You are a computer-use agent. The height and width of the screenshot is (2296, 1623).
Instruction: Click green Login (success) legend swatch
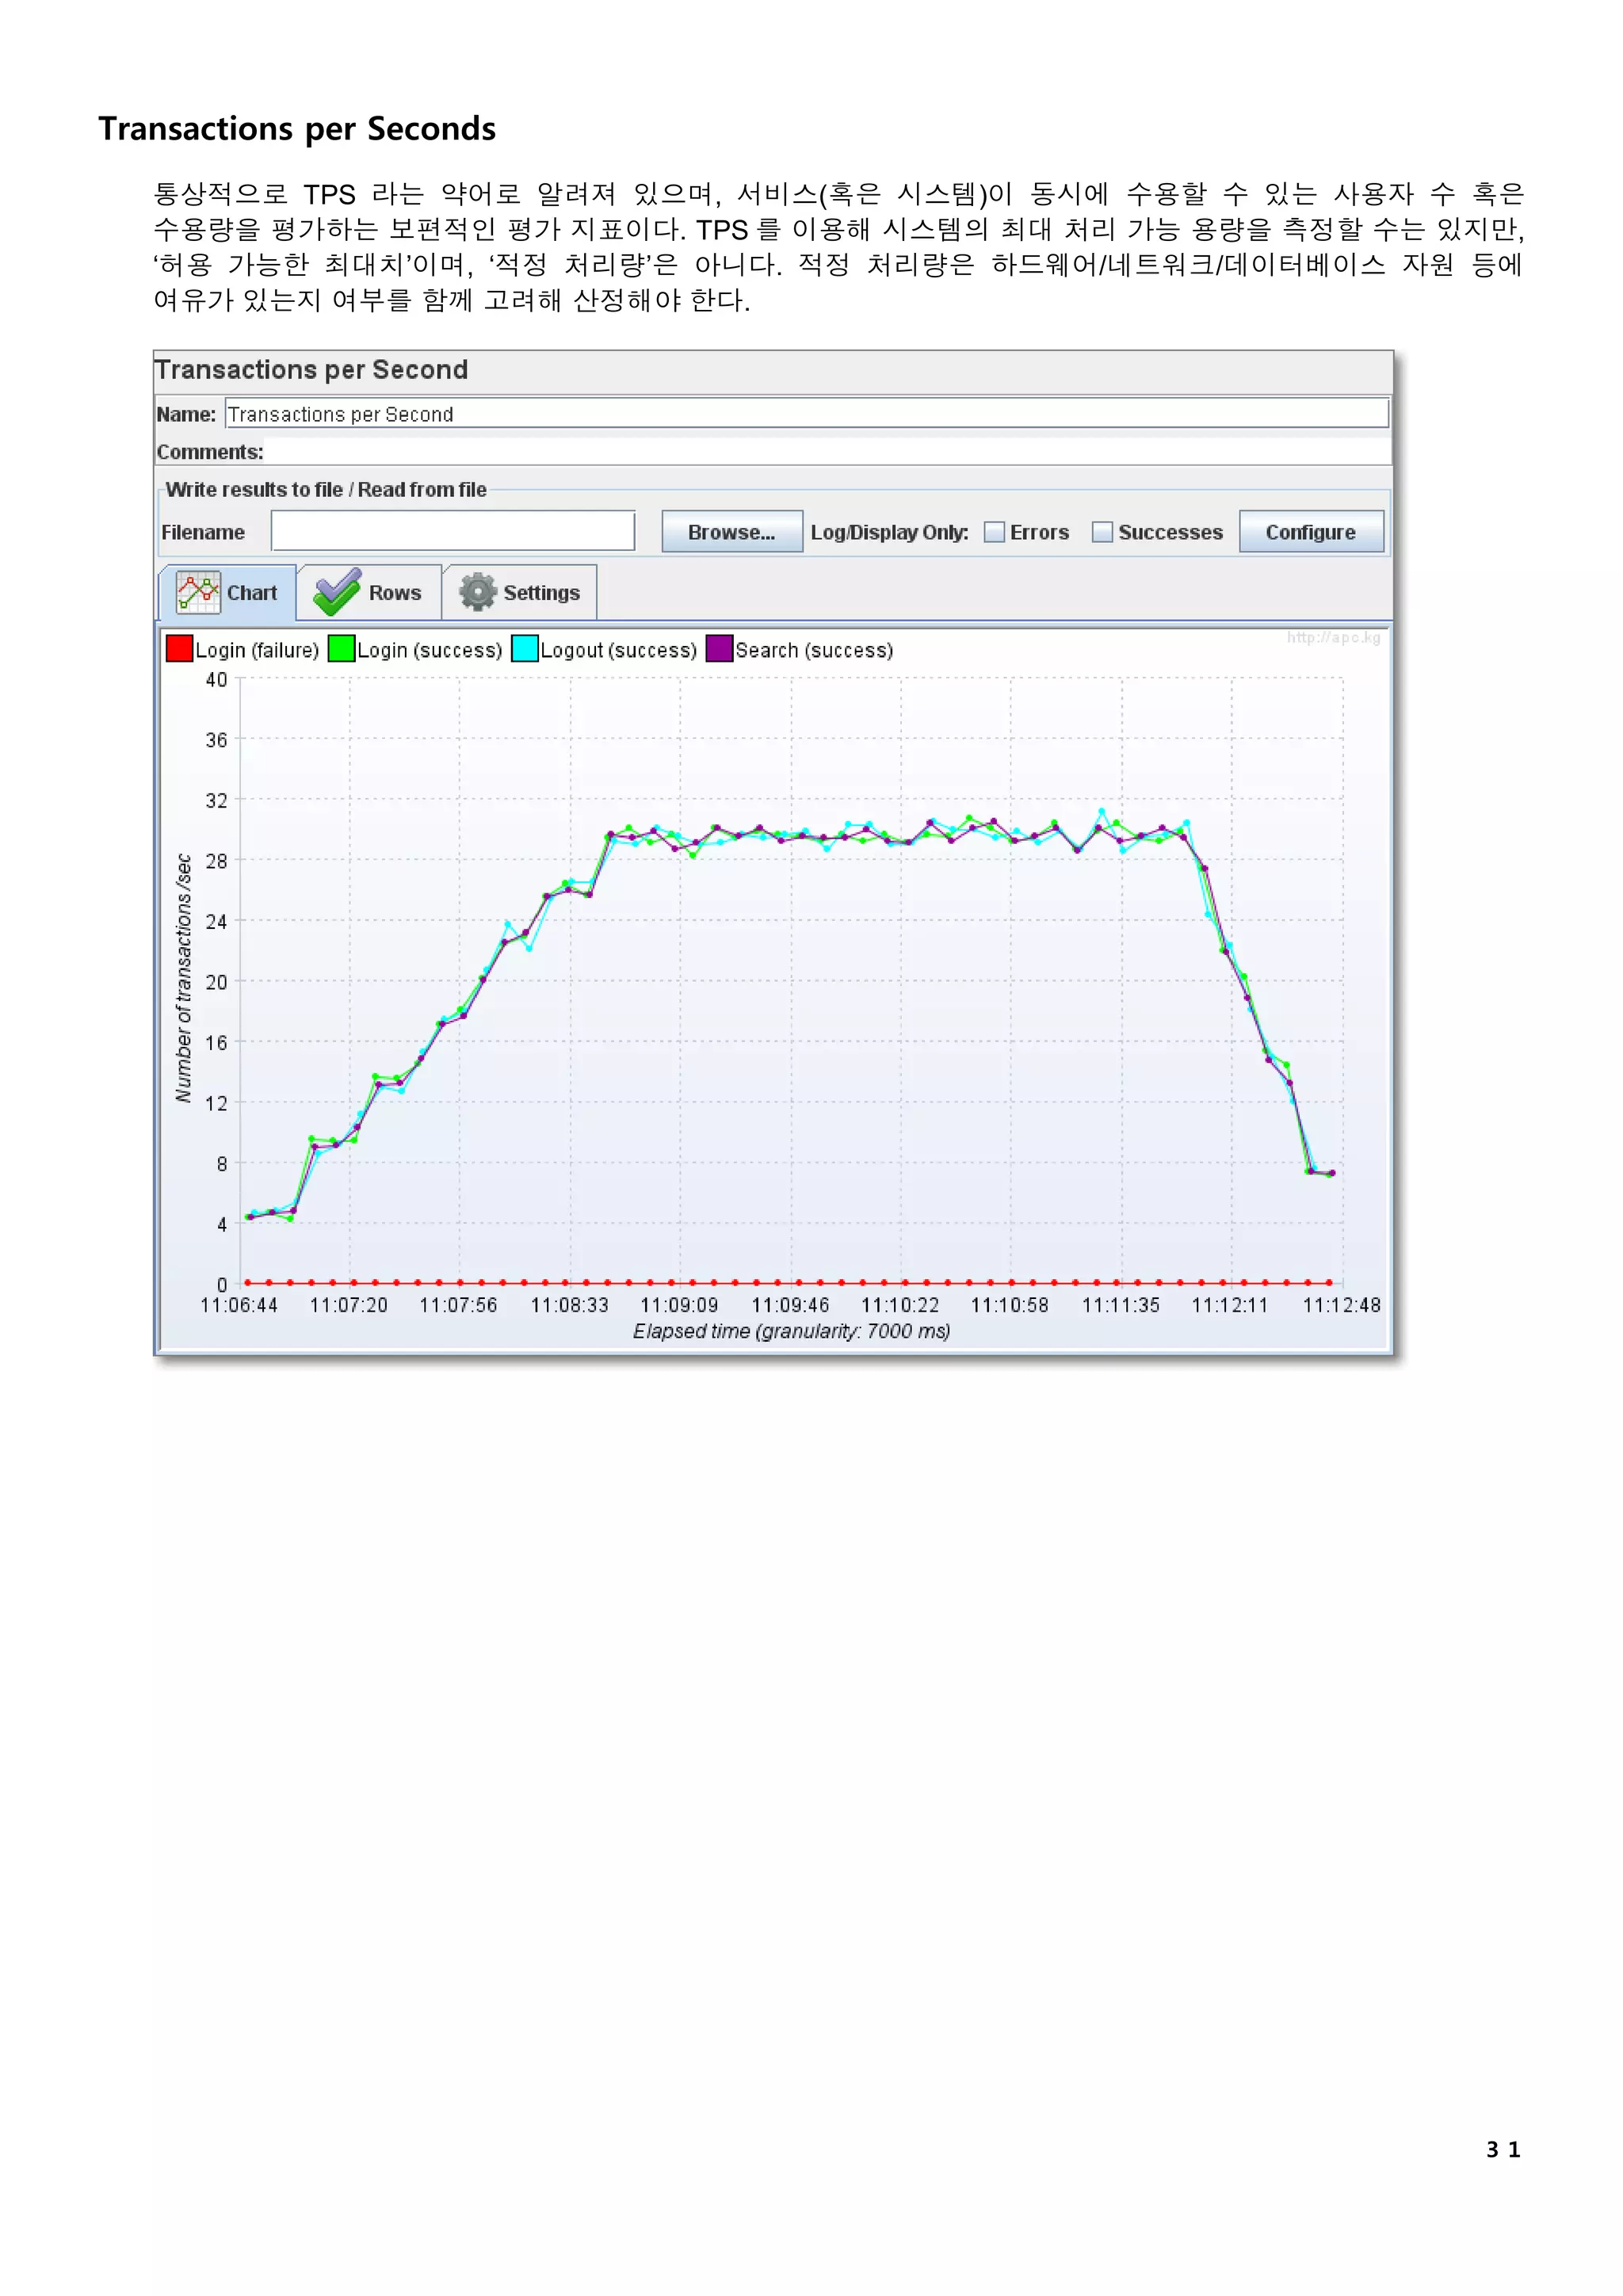point(341,649)
